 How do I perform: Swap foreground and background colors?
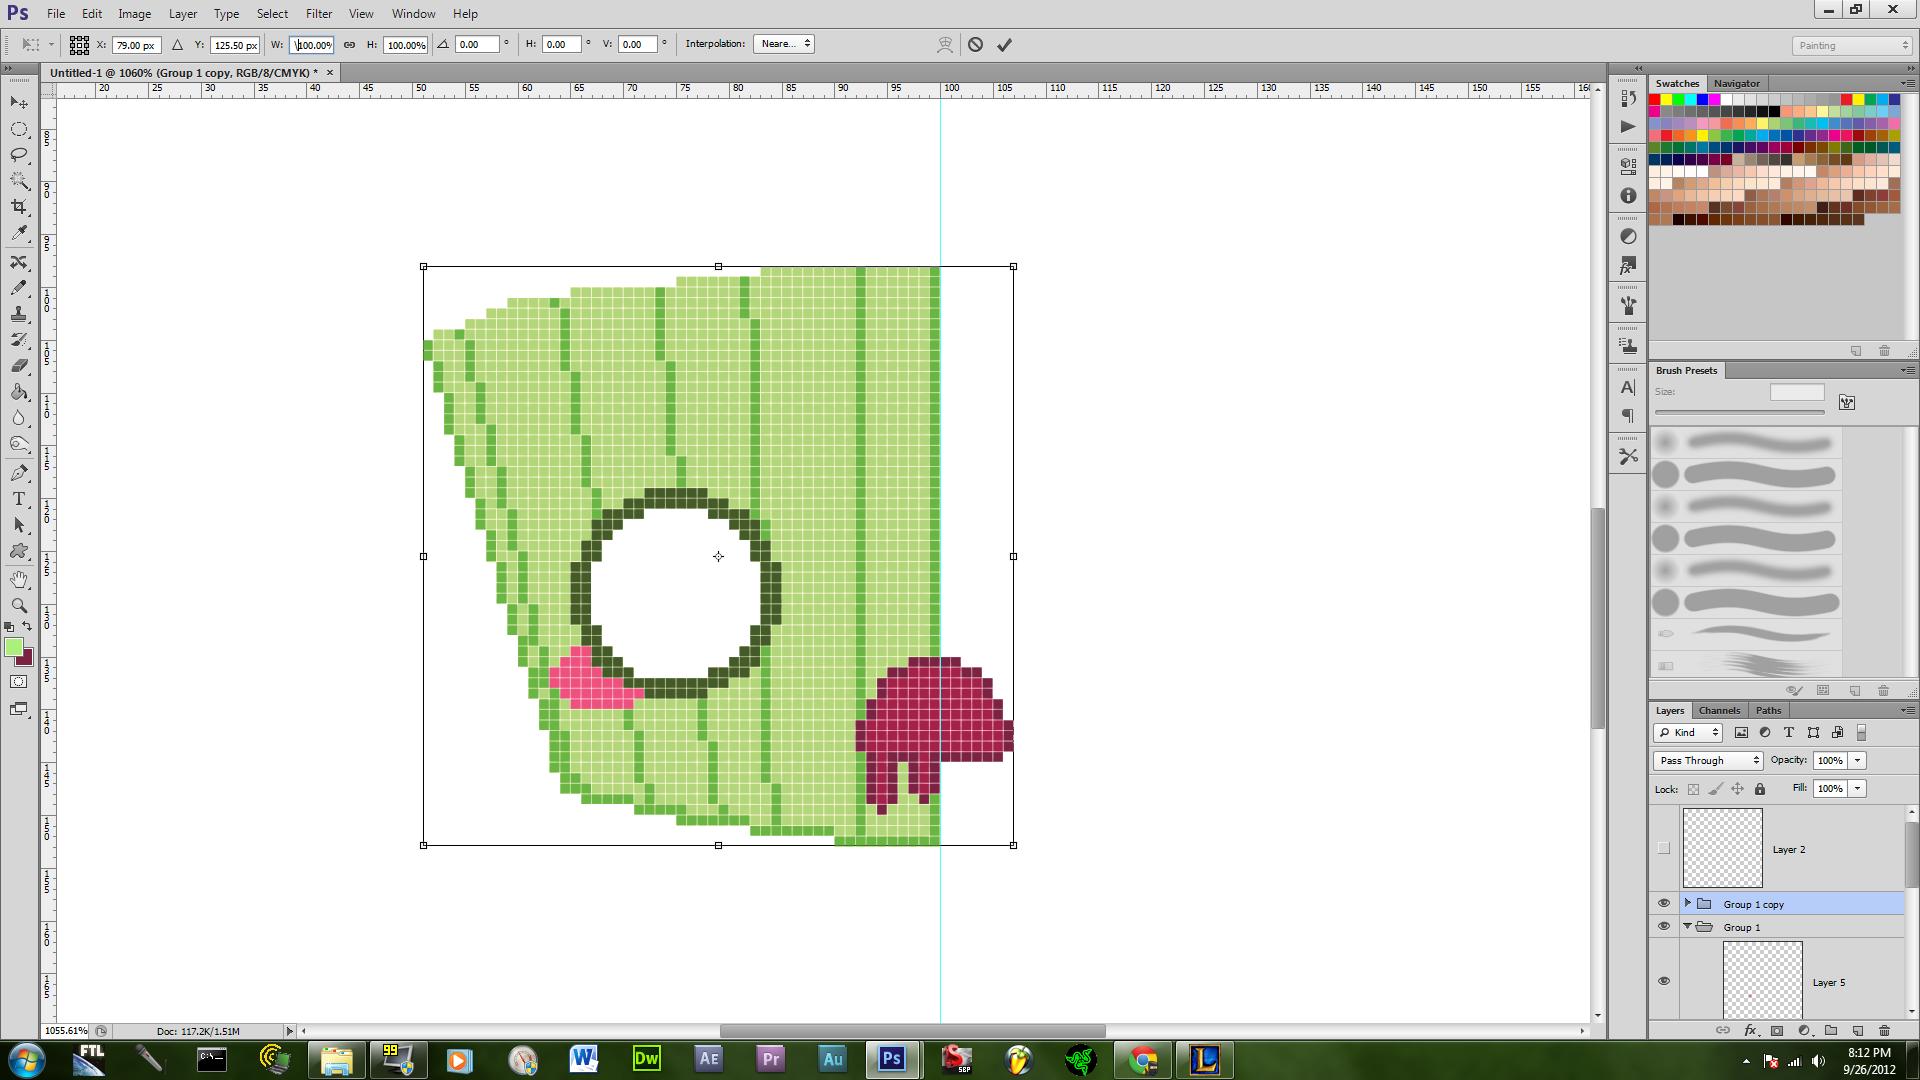27,627
